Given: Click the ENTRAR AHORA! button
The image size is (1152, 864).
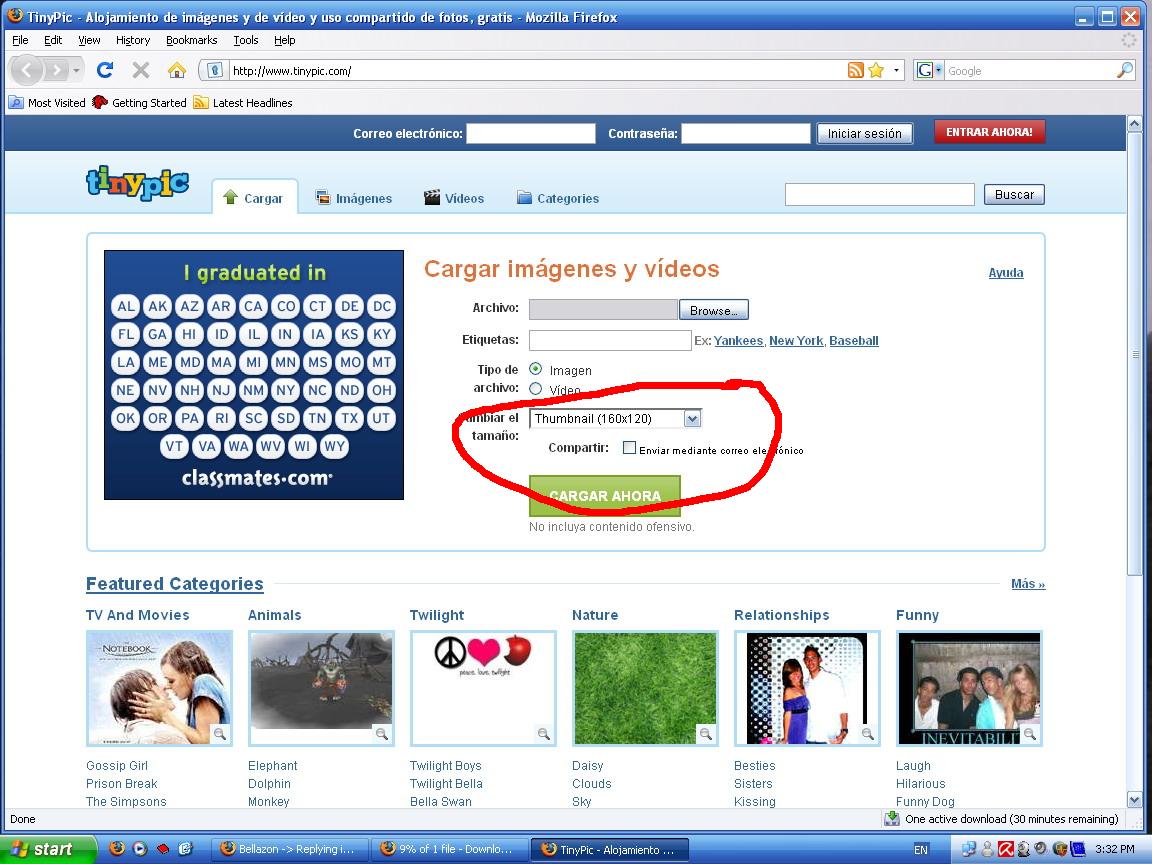Looking at the screenshot, I should click(989, 132).
